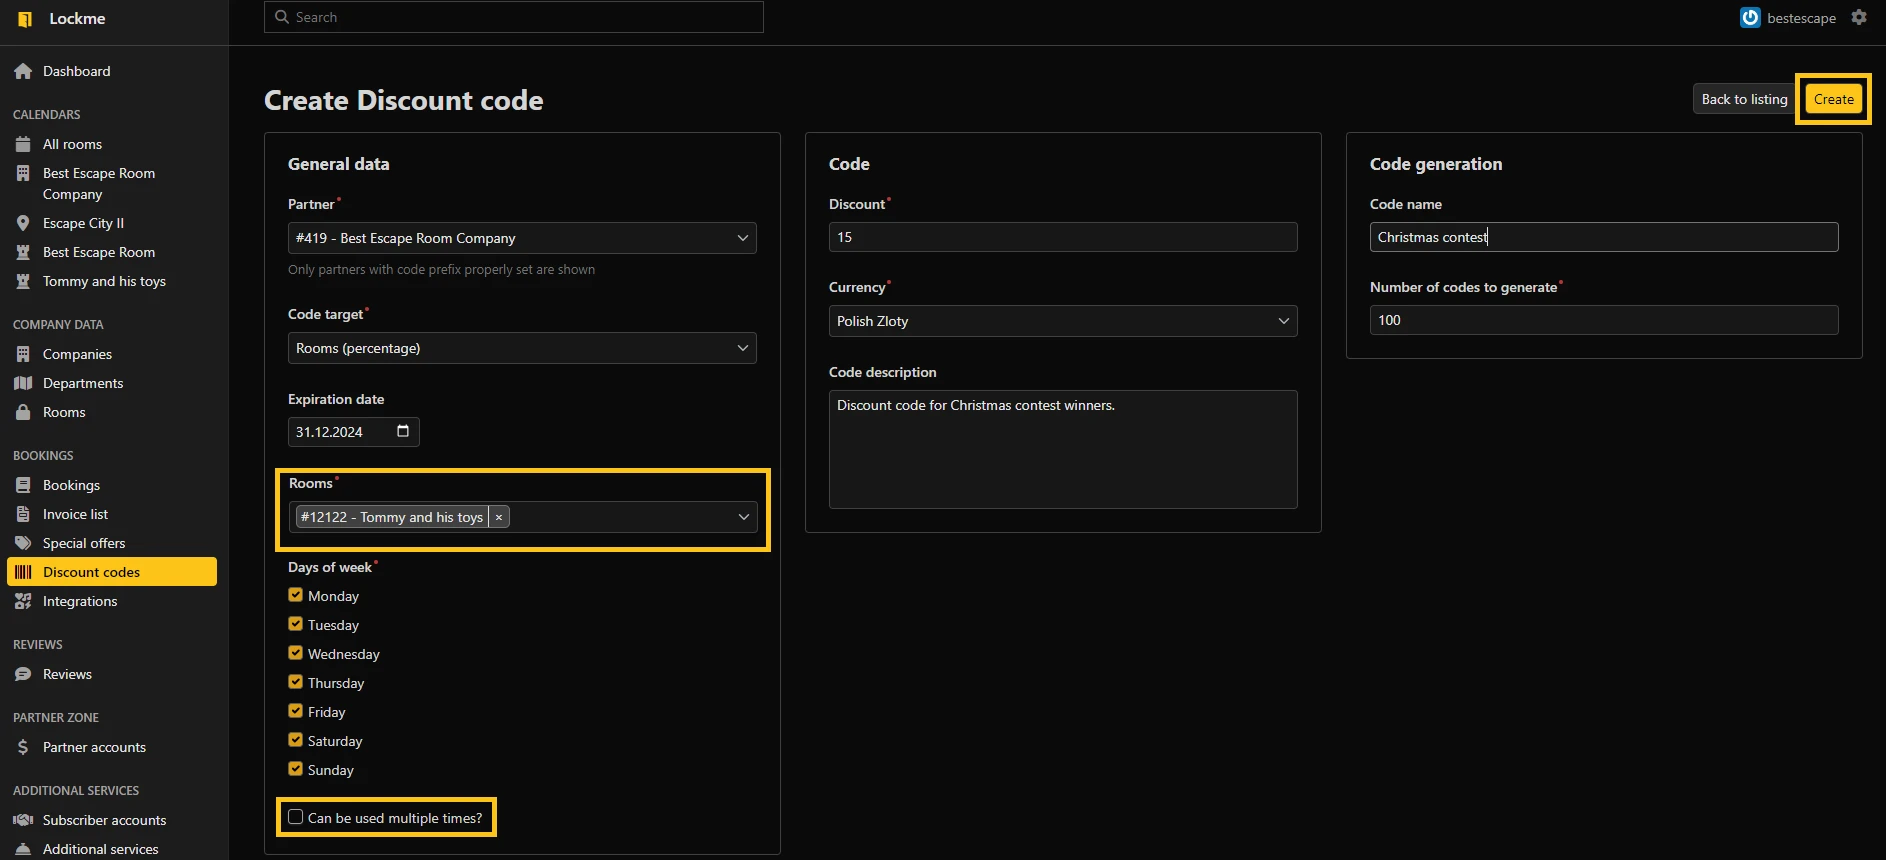Toggle the Sunday checkbox
Image resolution: width=1886 pixels, height=860 pixels.
click(296, 769)
